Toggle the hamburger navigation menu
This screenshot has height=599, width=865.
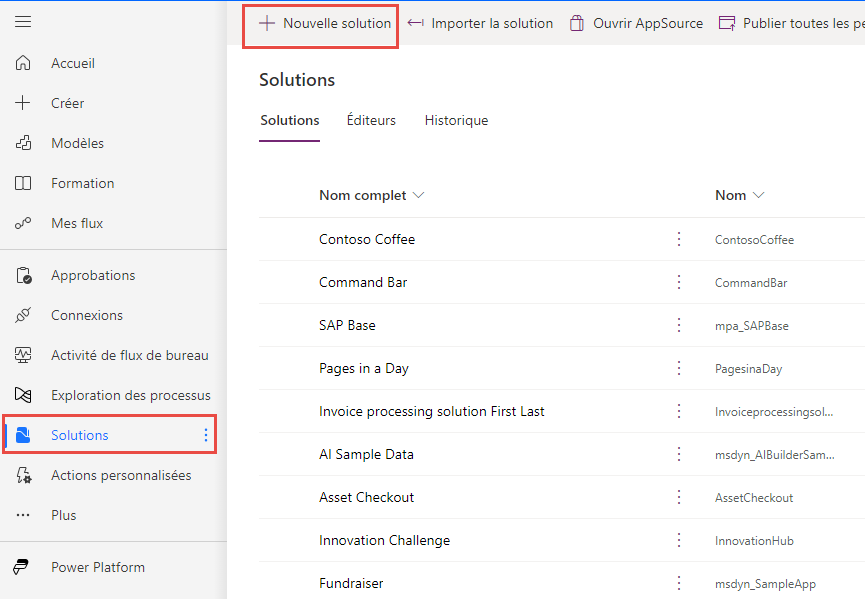pos(23,22)
